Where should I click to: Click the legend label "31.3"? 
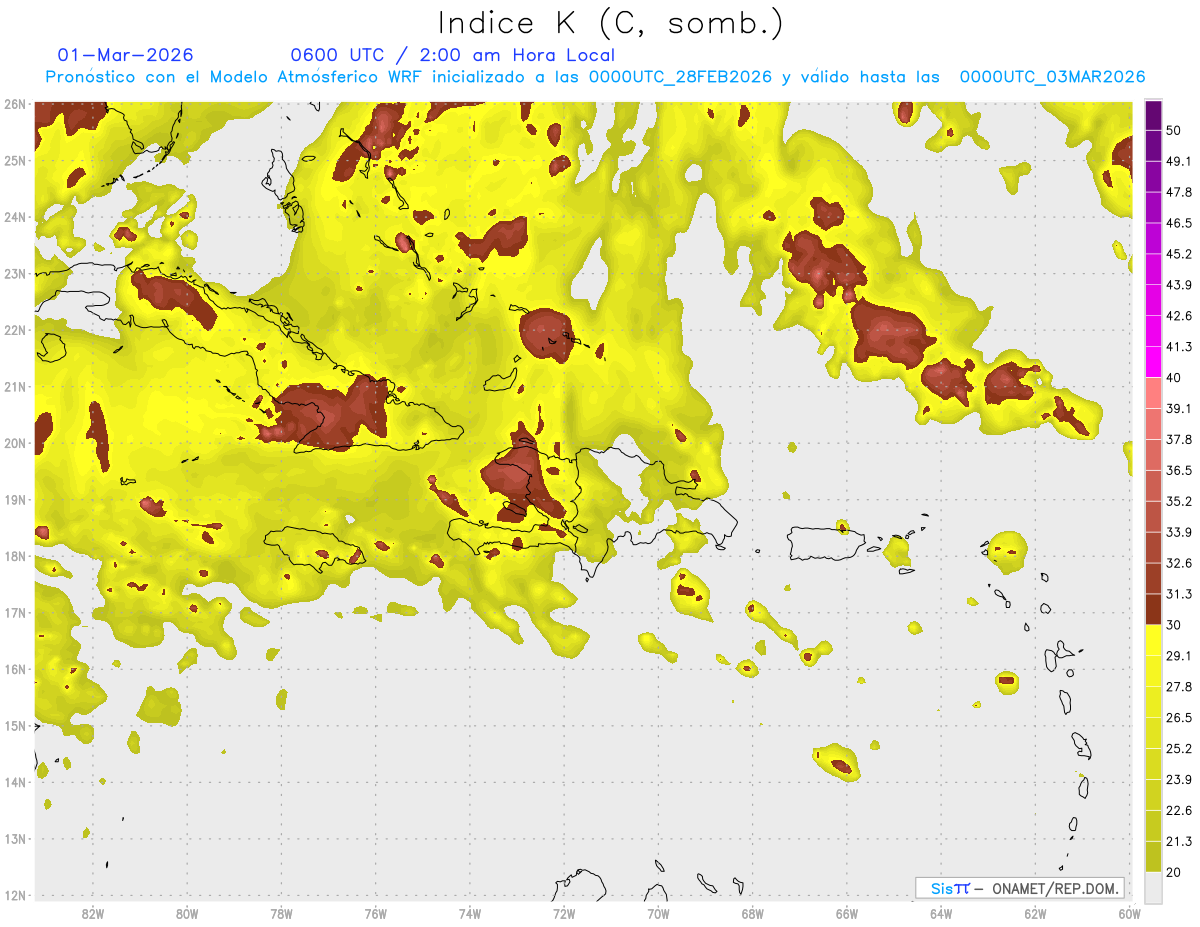click(1179, 595)
